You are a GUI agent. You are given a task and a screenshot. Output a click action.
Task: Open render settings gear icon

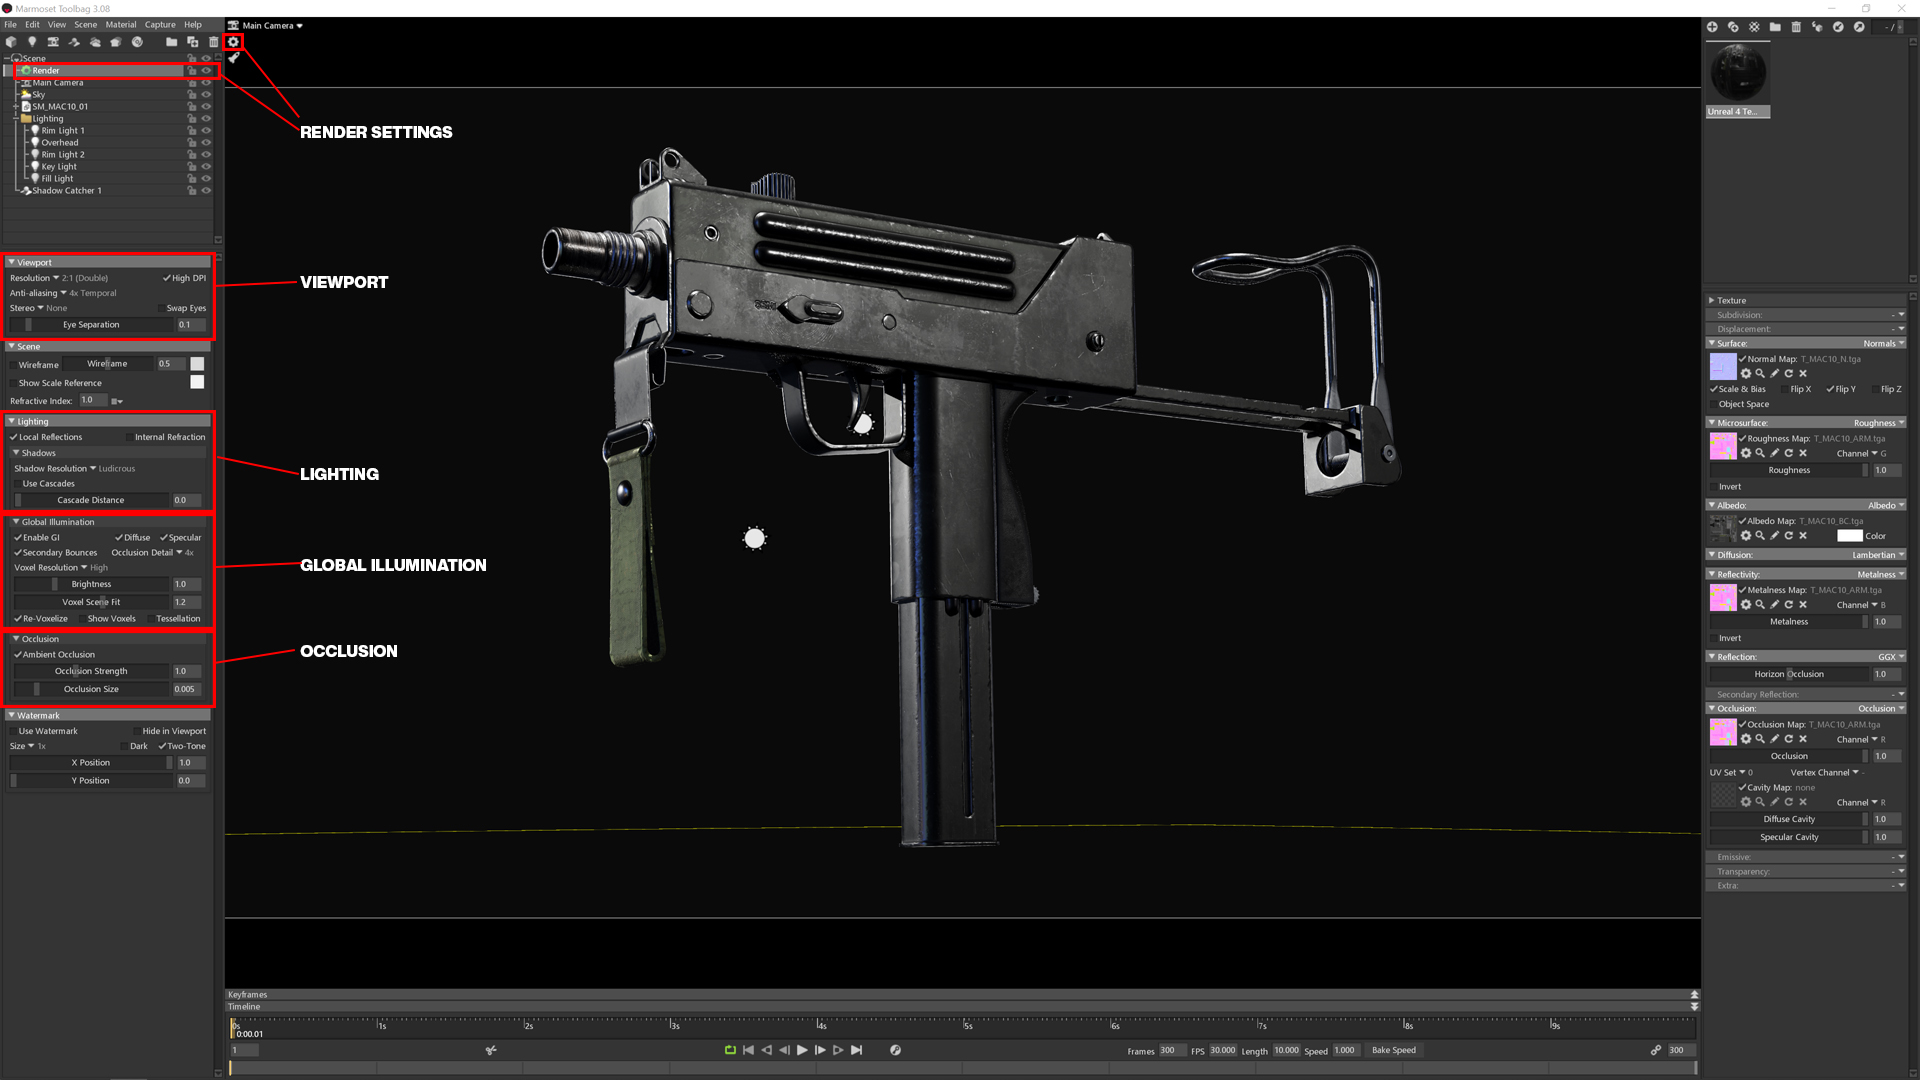click(233, 42)
